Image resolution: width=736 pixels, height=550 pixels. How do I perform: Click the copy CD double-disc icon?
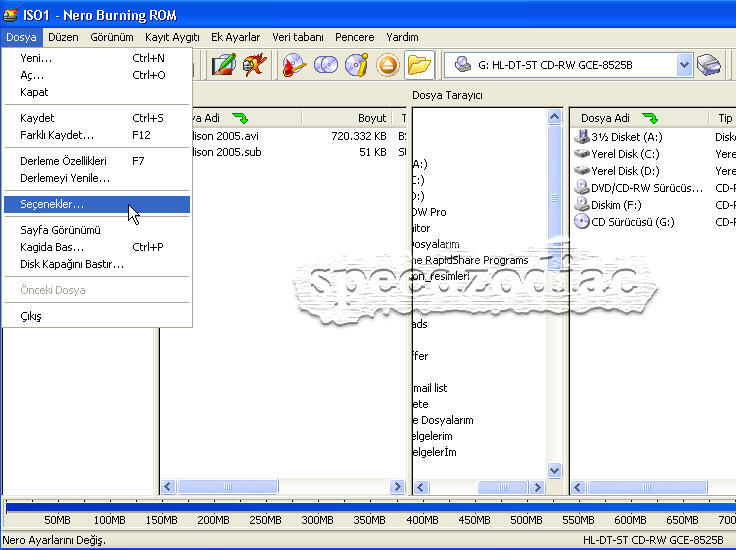coord(326,65)
